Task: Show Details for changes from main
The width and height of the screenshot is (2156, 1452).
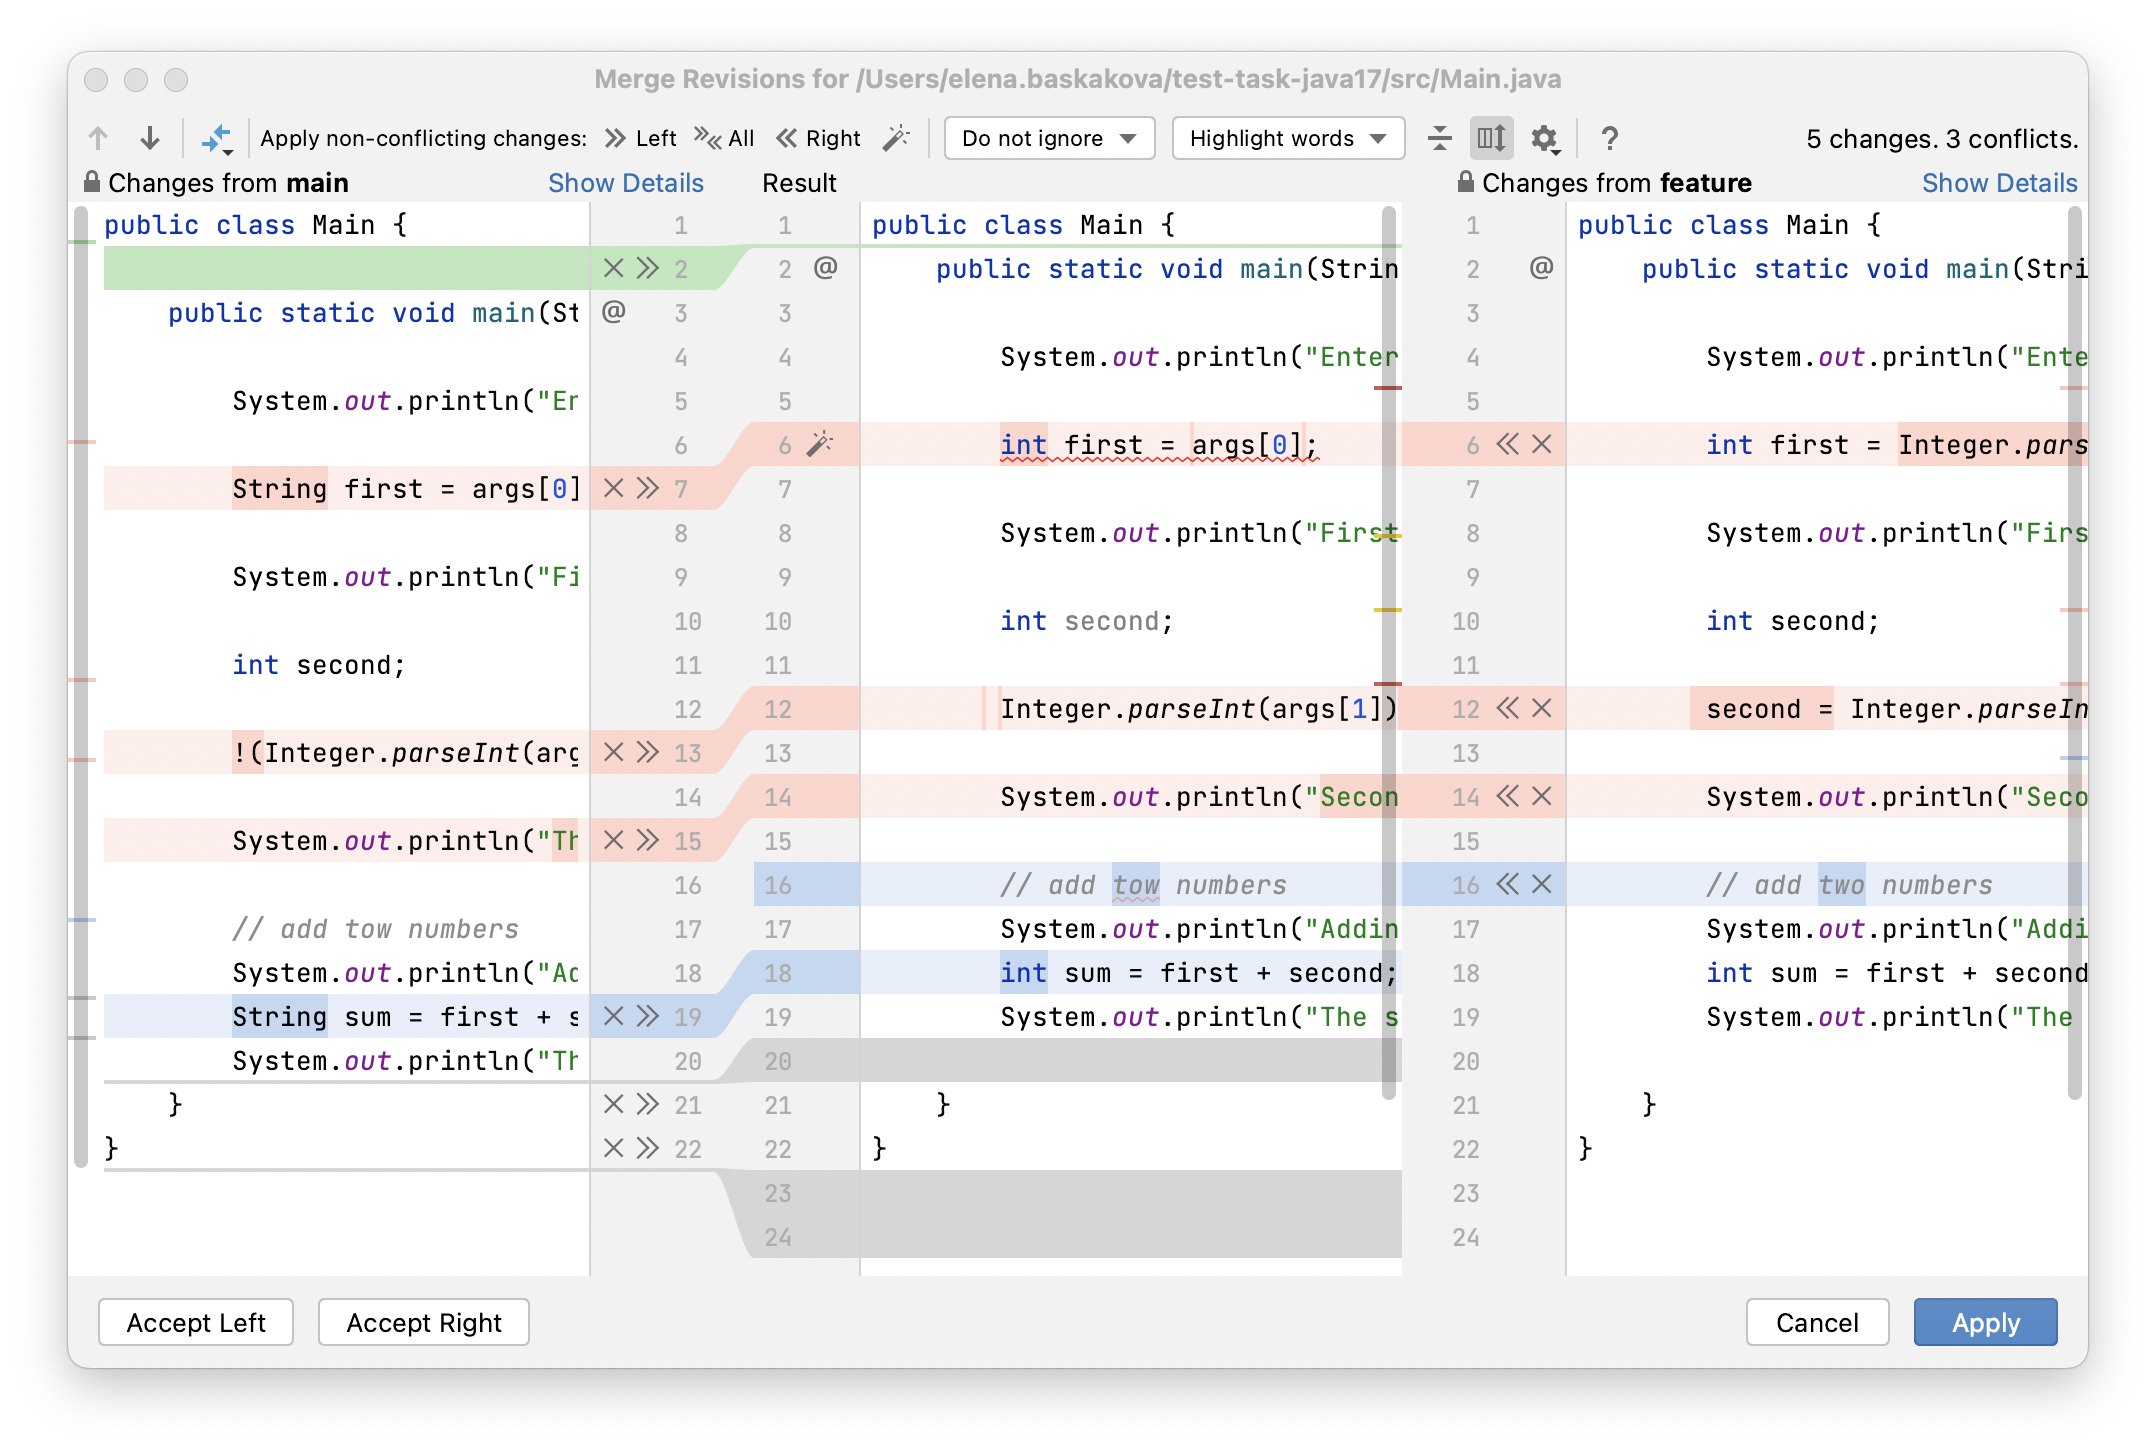Action: click(x=625, y=182)
